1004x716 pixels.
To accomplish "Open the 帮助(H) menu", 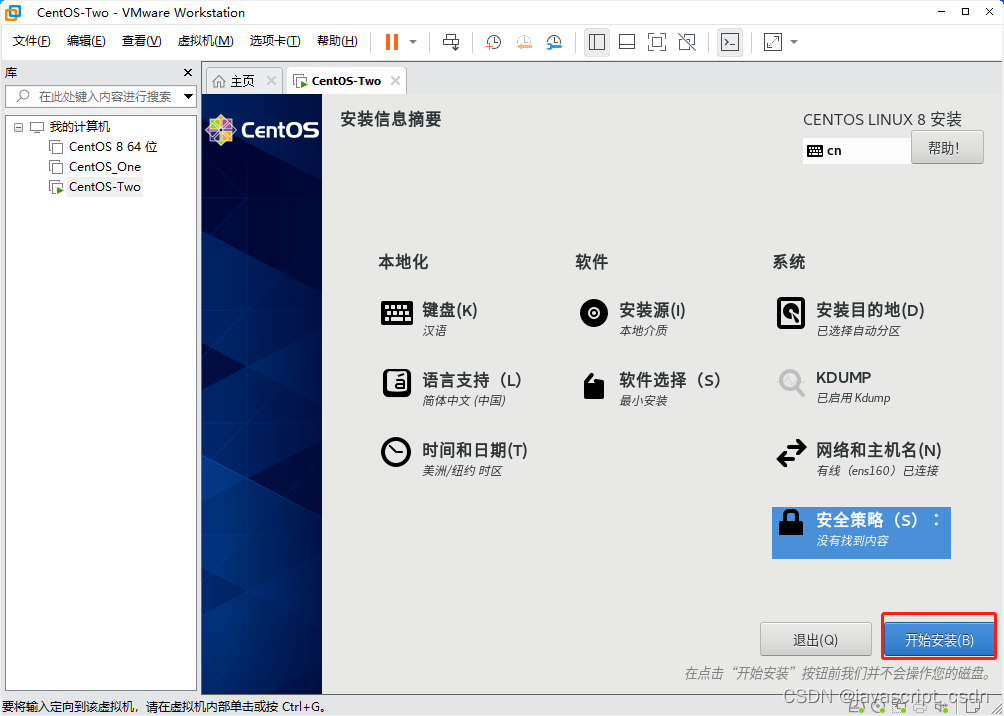I will [337, 41].
